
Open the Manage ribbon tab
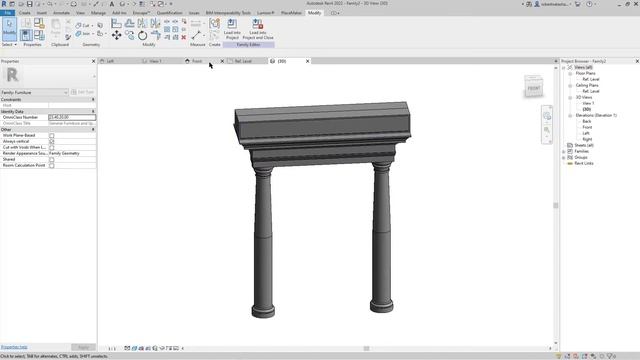point(98,13)
